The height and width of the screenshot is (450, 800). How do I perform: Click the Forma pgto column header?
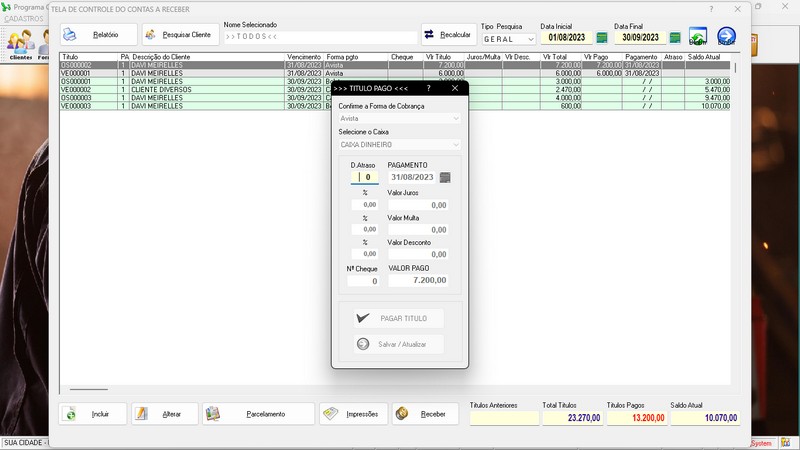click(356, 57)
